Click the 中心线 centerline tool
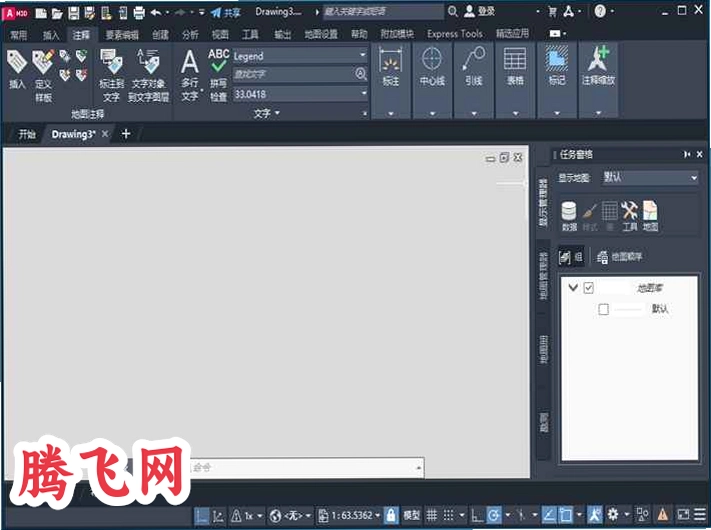 click(x=432, y=68)
